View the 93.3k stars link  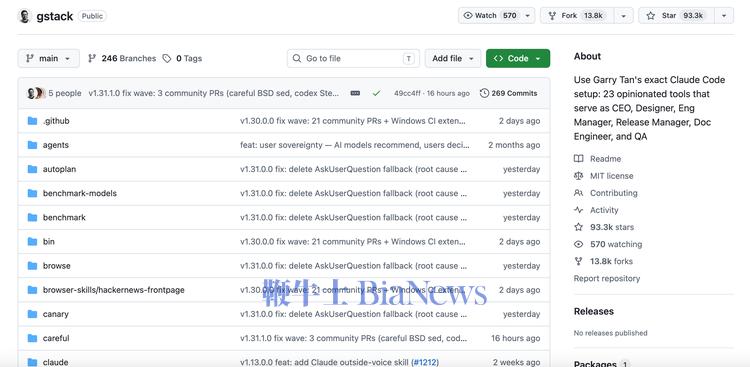612,227
